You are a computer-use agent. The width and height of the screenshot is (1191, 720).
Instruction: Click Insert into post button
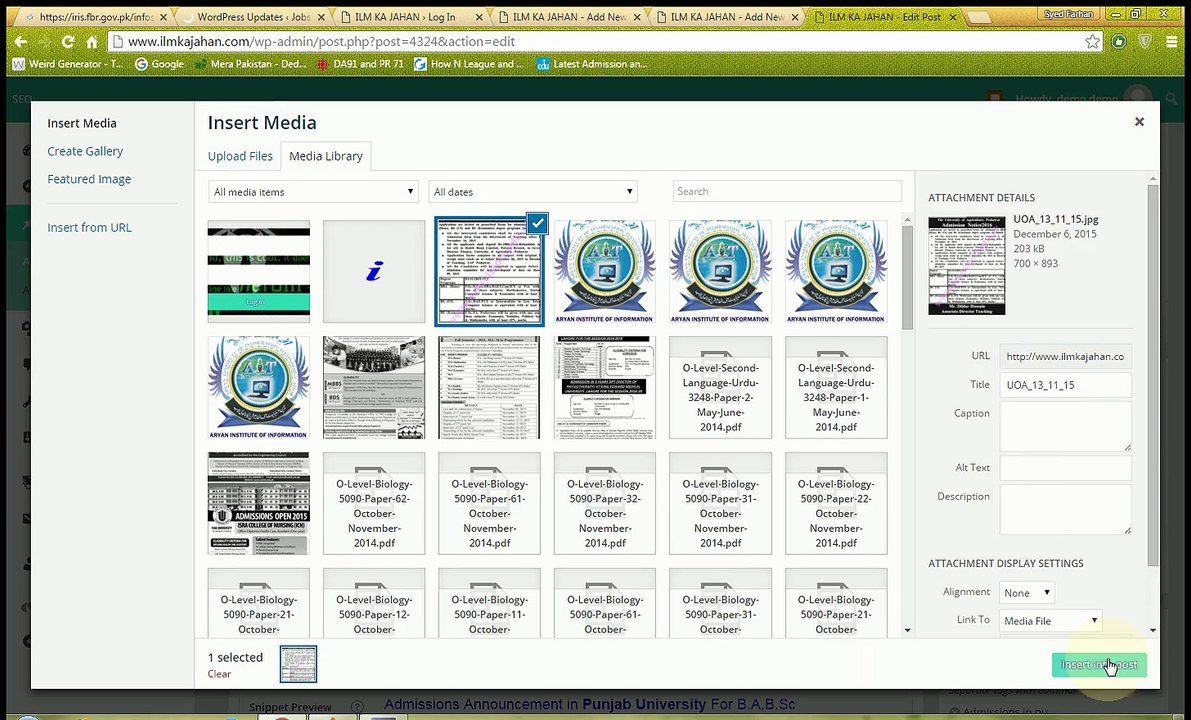click(x=1099, y=665)
